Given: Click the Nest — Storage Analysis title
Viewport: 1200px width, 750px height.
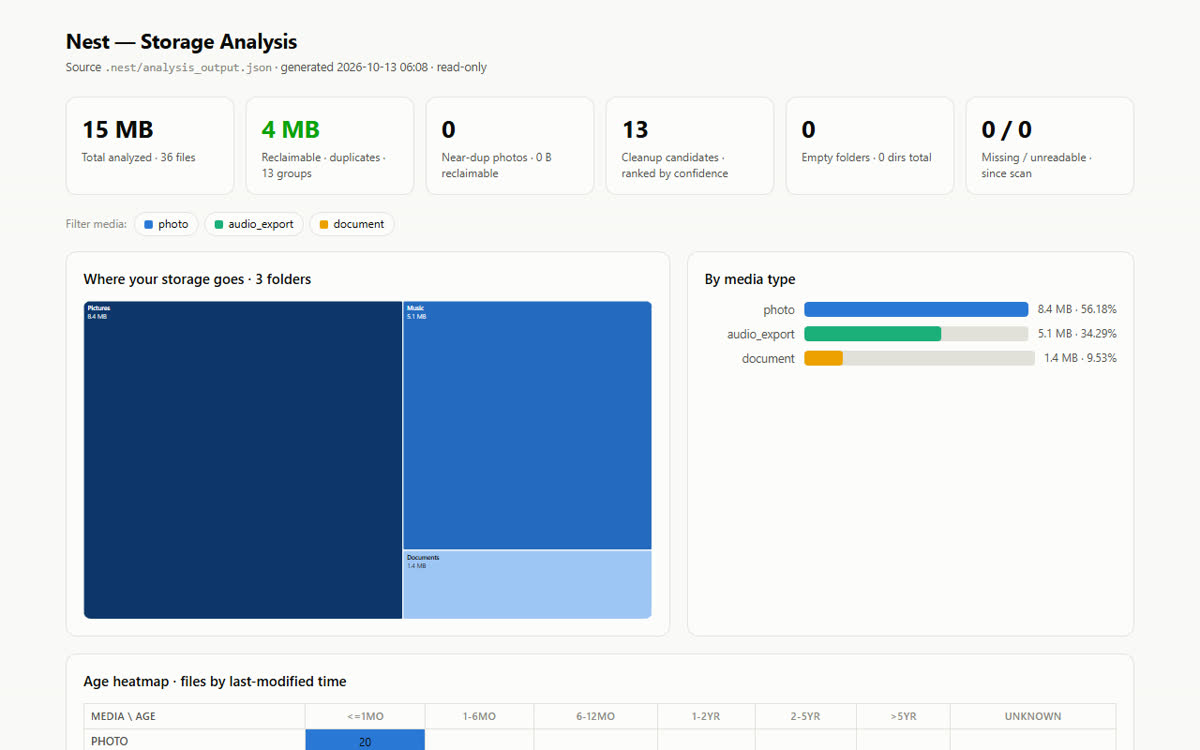Looking at the screenshot, I should (181, 42).
